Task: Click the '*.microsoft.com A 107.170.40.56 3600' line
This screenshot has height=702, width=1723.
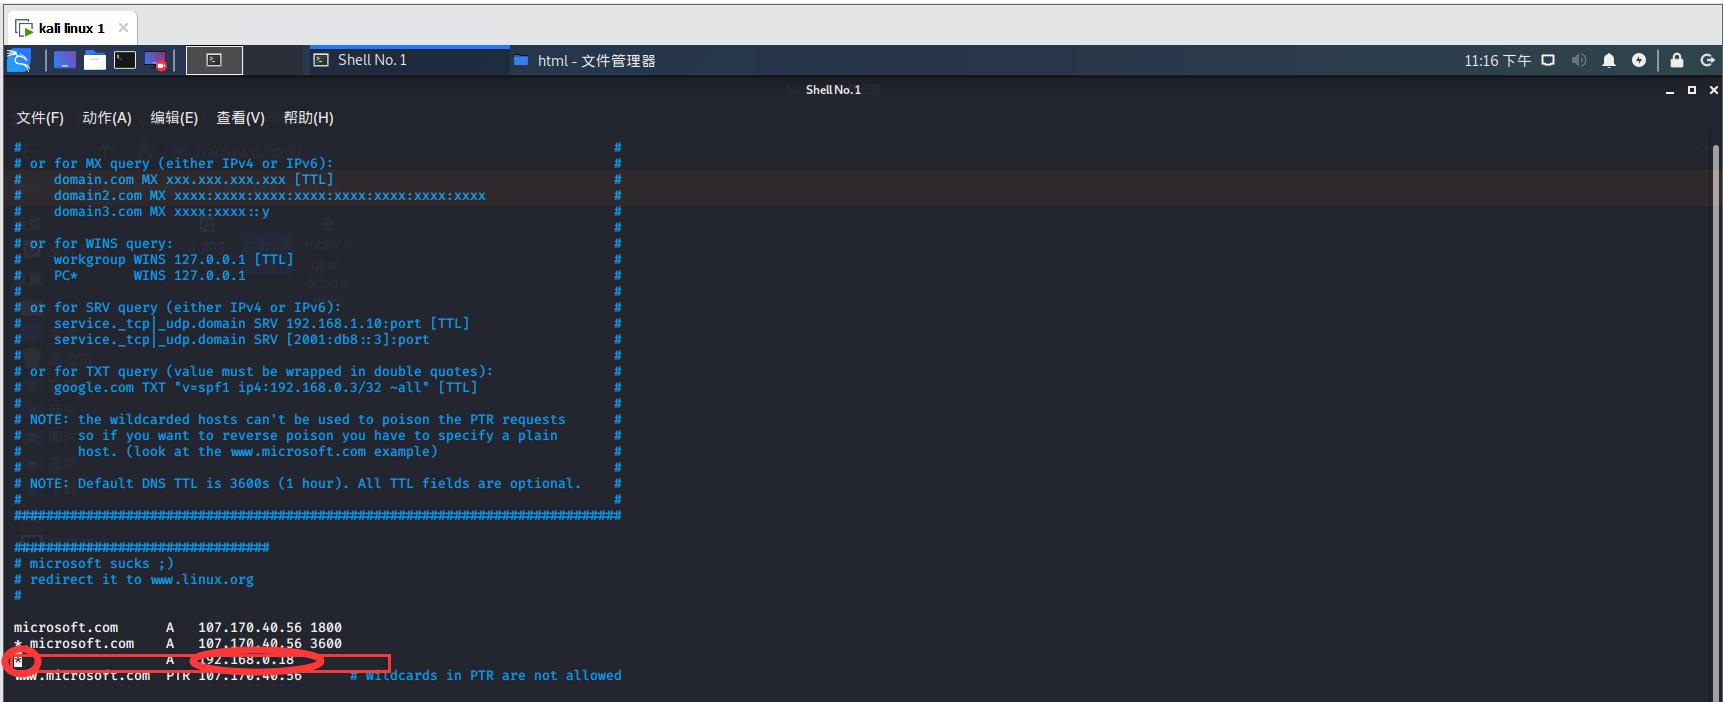Action: click(178, 644)
